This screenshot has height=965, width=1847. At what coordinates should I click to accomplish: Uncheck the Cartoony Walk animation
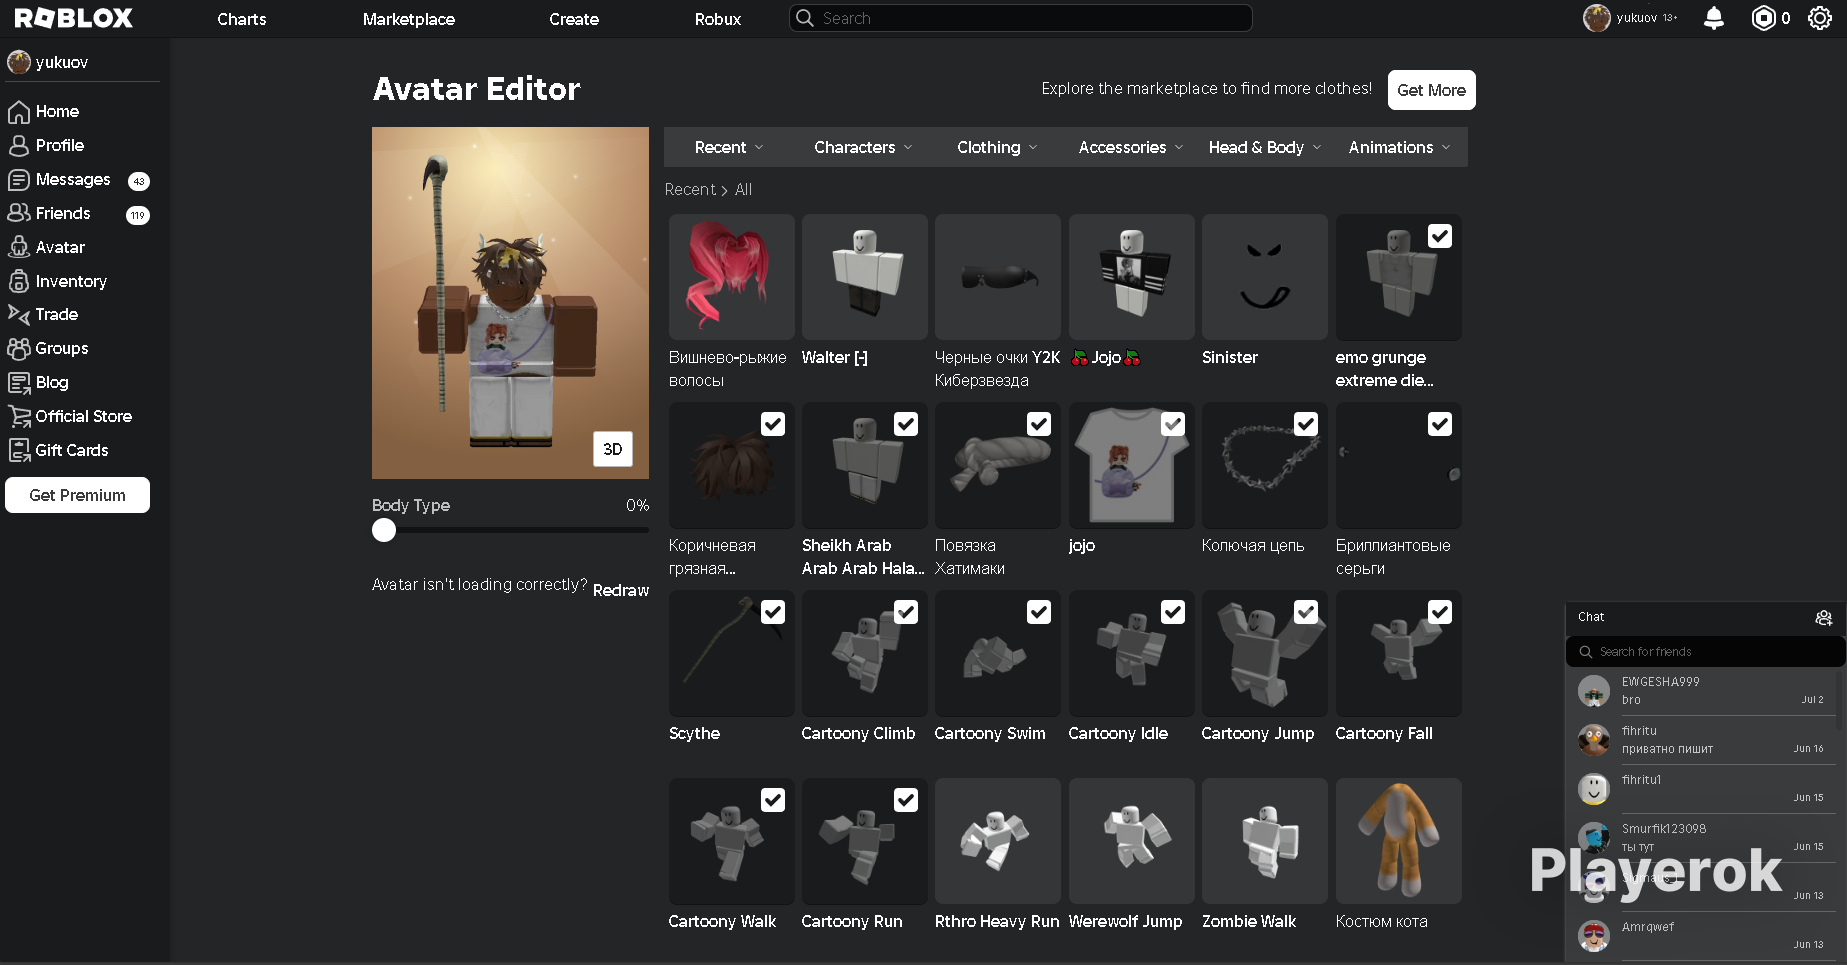coord(773,800)
